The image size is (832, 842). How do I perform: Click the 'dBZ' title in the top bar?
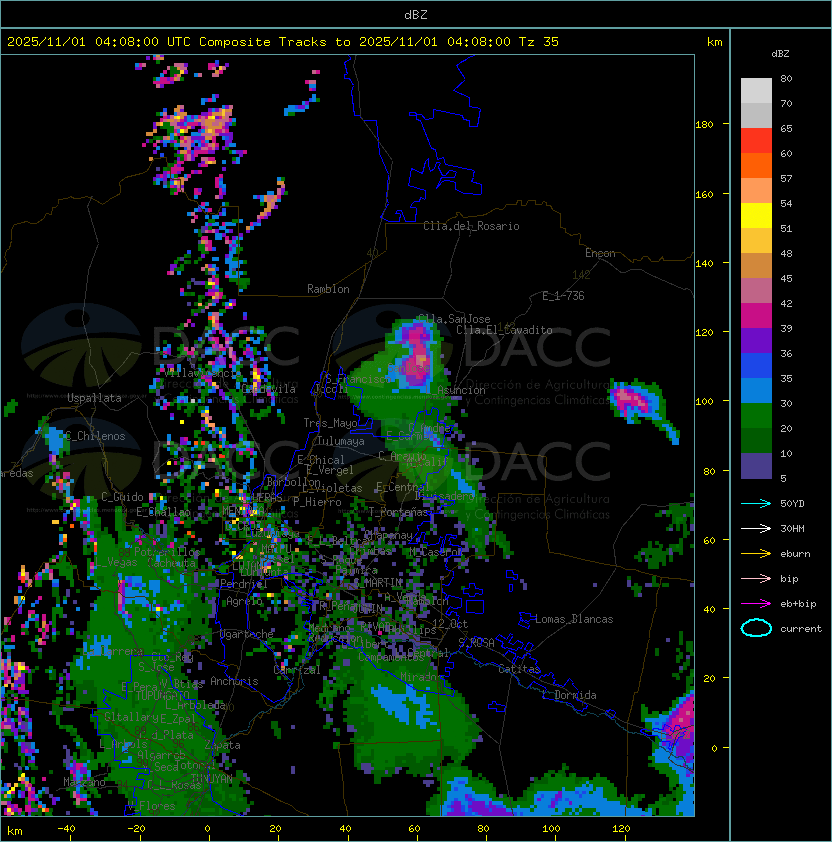(416, 15)
